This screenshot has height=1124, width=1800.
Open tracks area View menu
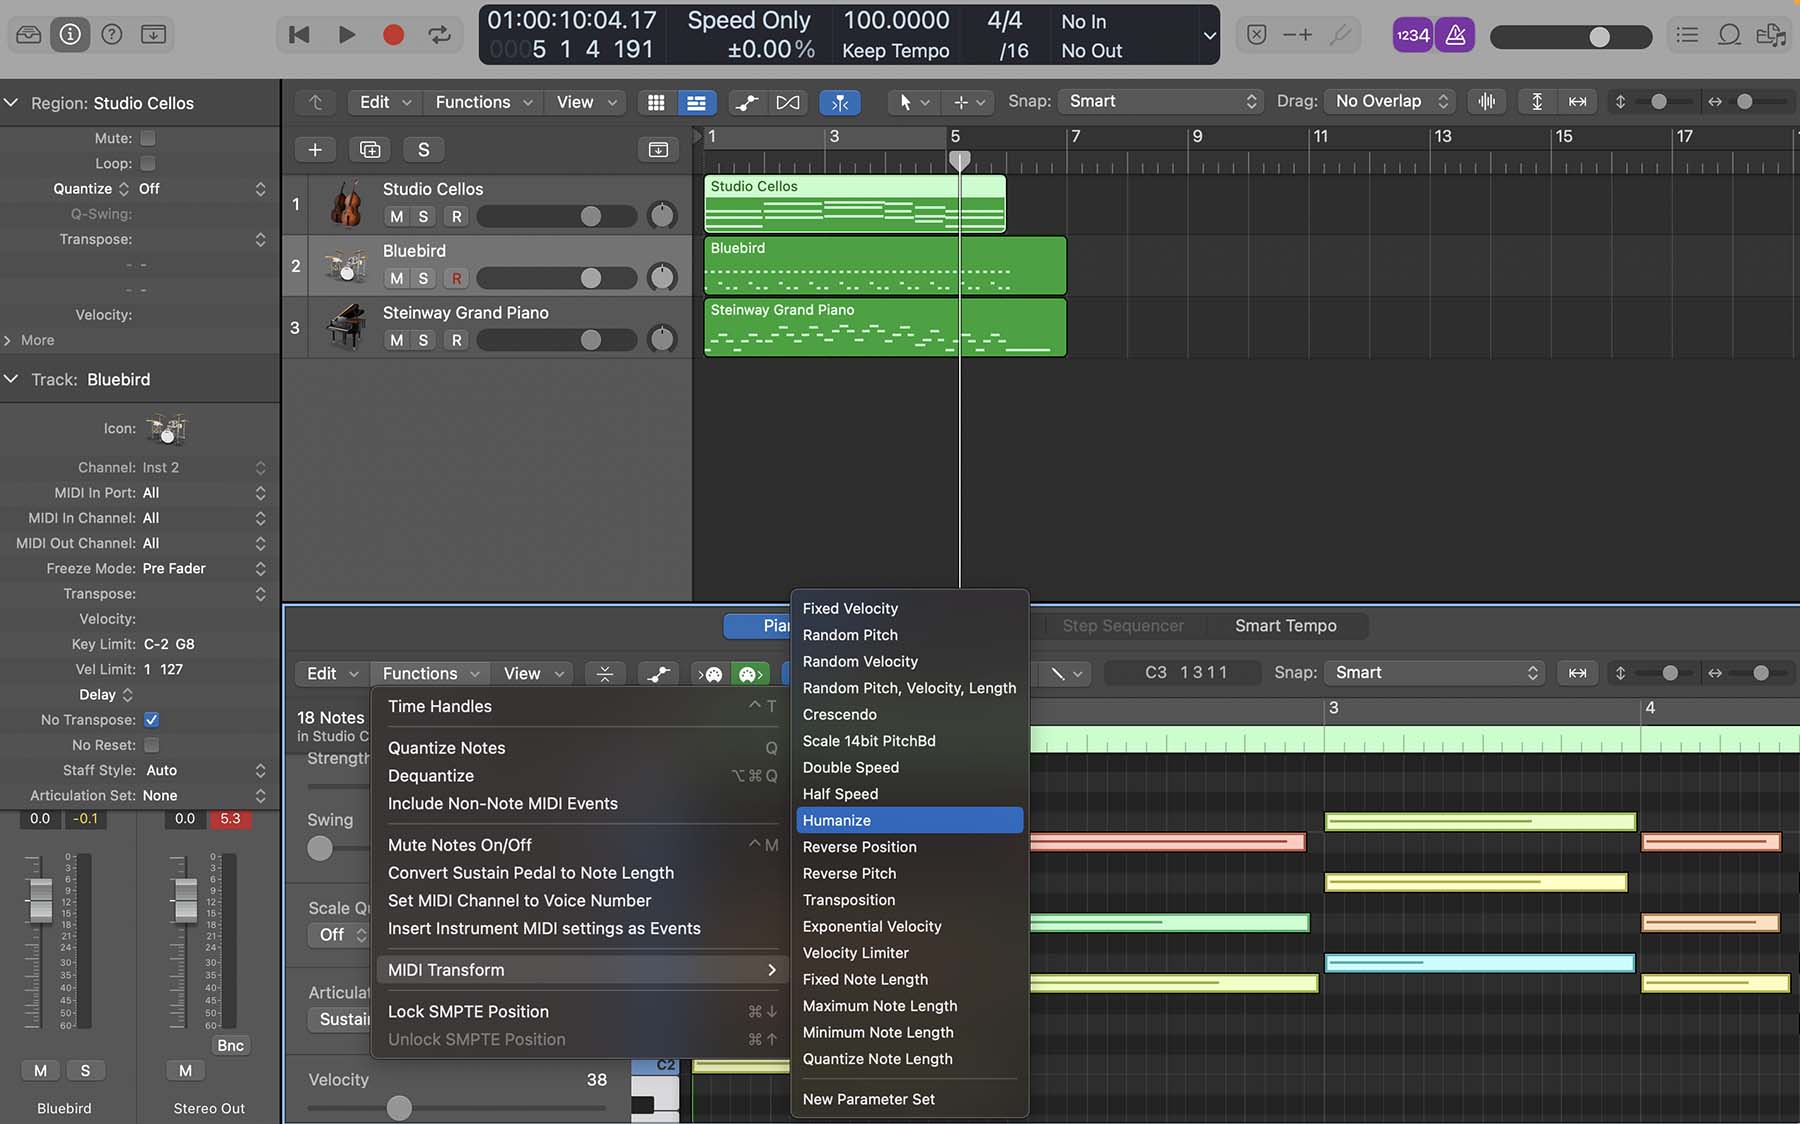tap(586, 102)
